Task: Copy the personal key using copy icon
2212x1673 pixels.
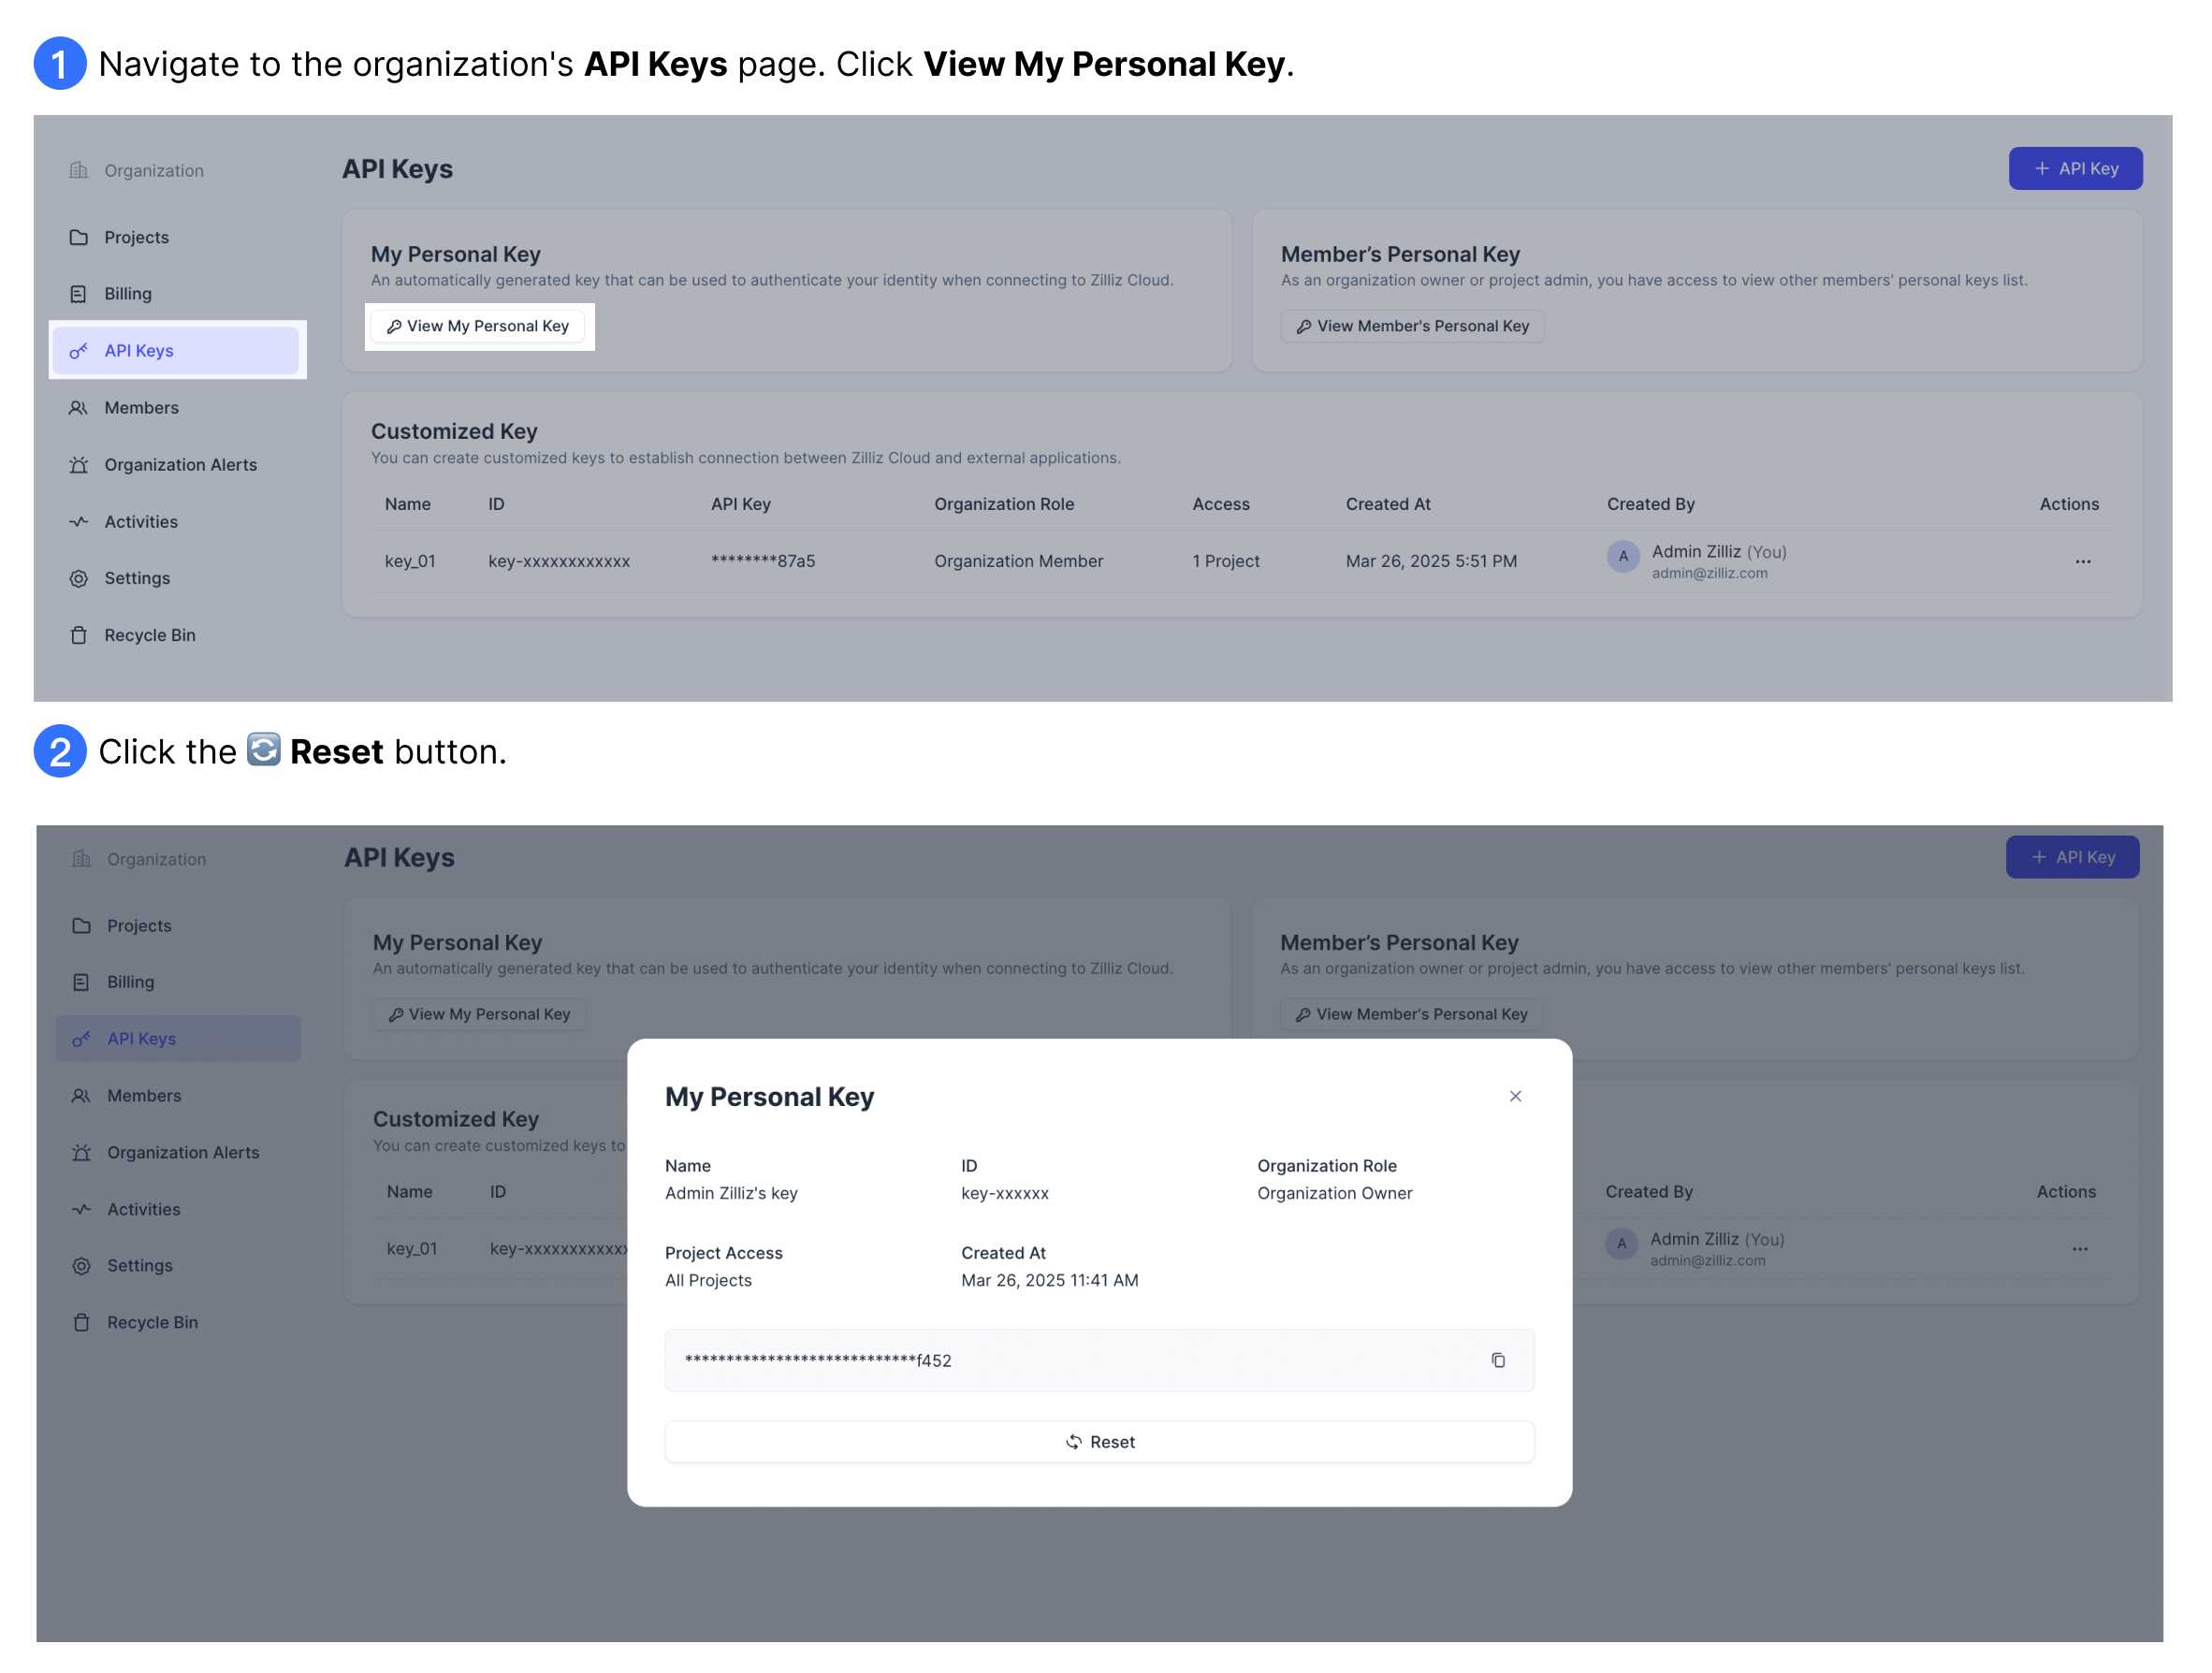Action: tap(1497, 1360)
